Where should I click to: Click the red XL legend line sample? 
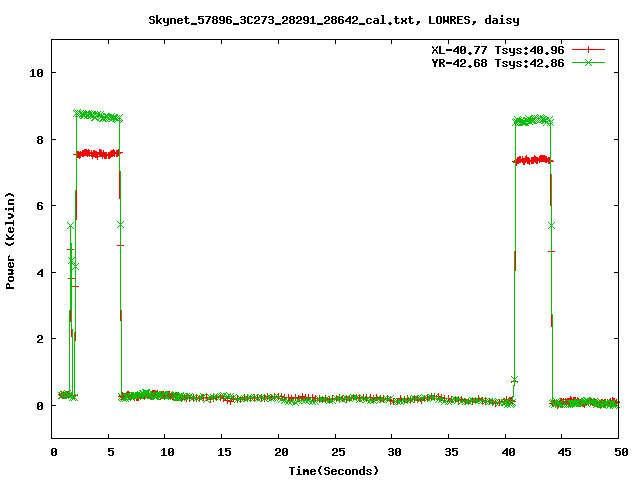point(588,50)
